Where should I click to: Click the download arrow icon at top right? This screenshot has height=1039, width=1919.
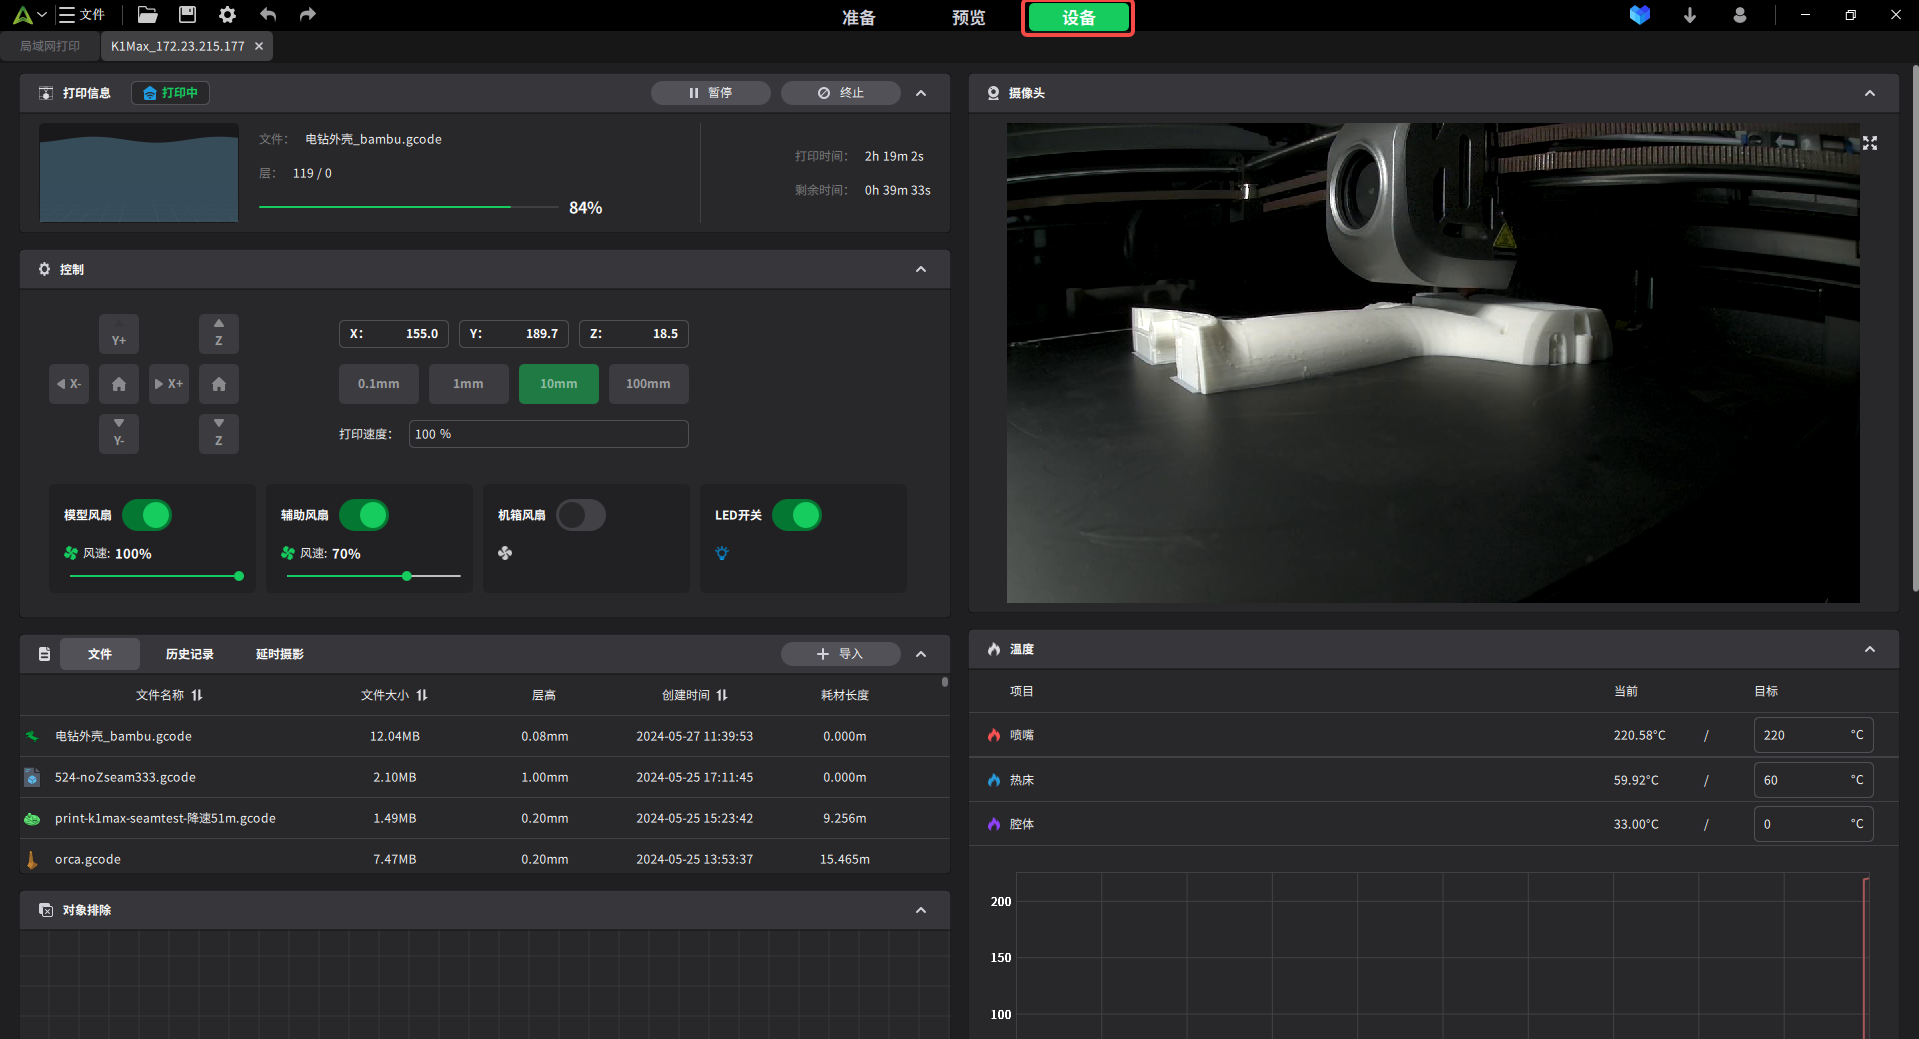(1689, 15)
